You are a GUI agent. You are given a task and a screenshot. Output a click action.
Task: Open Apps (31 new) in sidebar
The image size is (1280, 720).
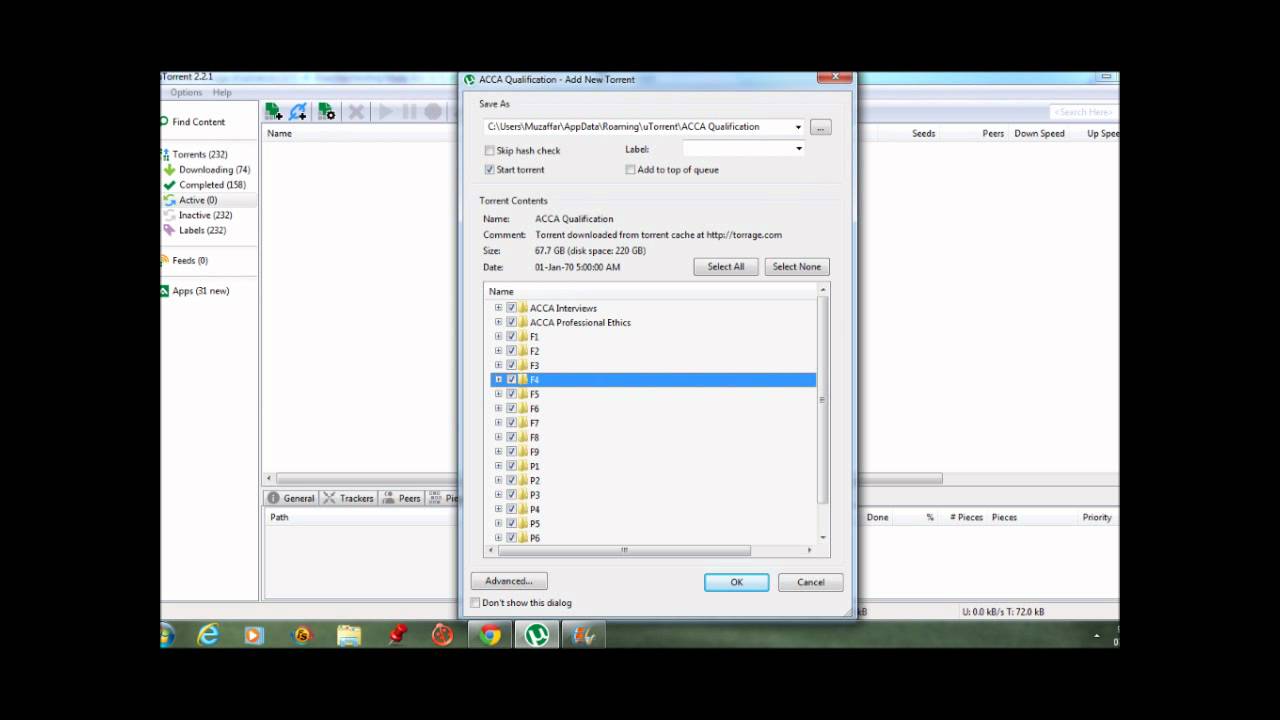tap(200, 291)
